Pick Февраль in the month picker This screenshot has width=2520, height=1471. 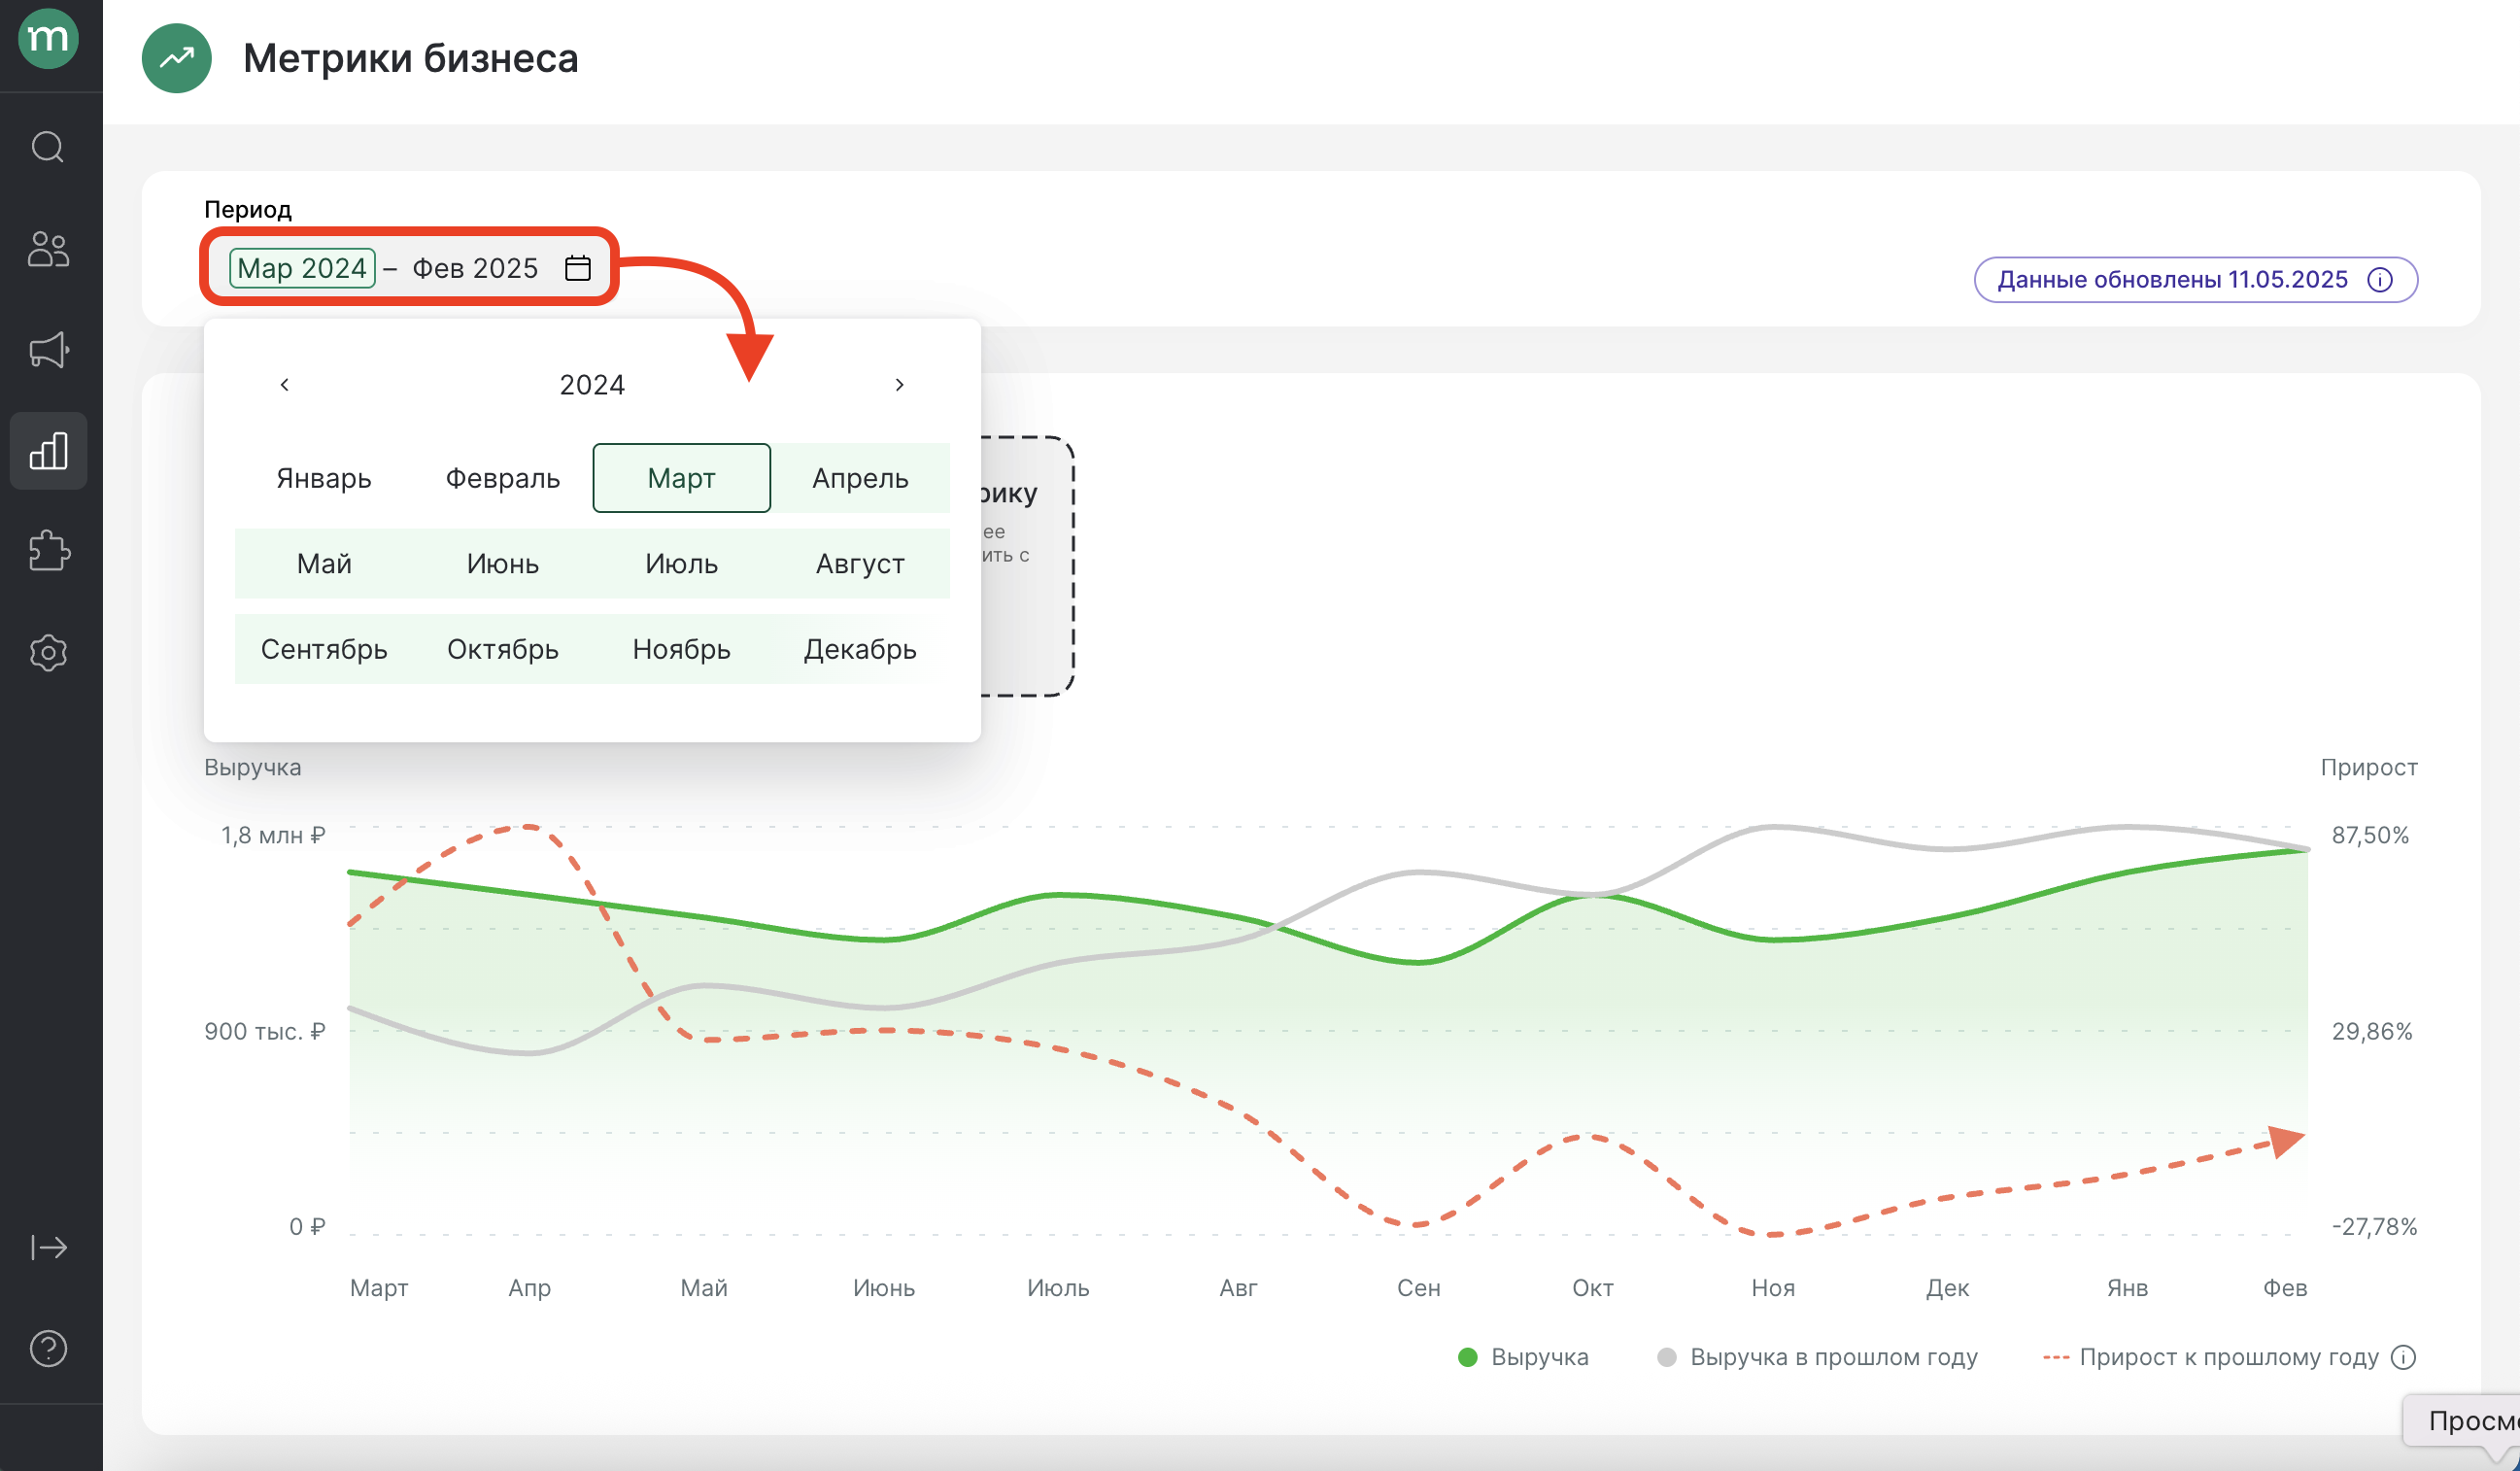point(503,478)
